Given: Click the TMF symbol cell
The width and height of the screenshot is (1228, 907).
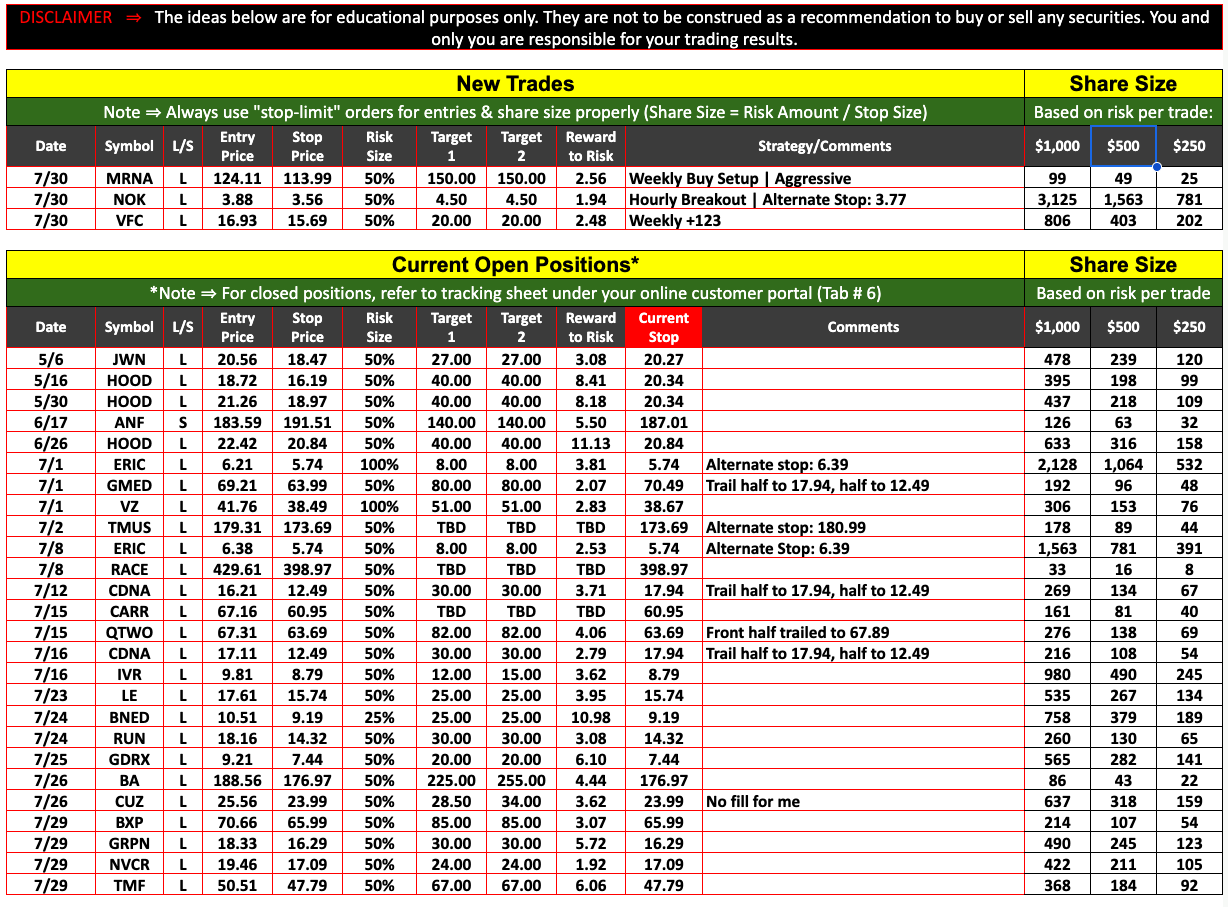Looking at the screenshot, I should click(x=129, y=885).
